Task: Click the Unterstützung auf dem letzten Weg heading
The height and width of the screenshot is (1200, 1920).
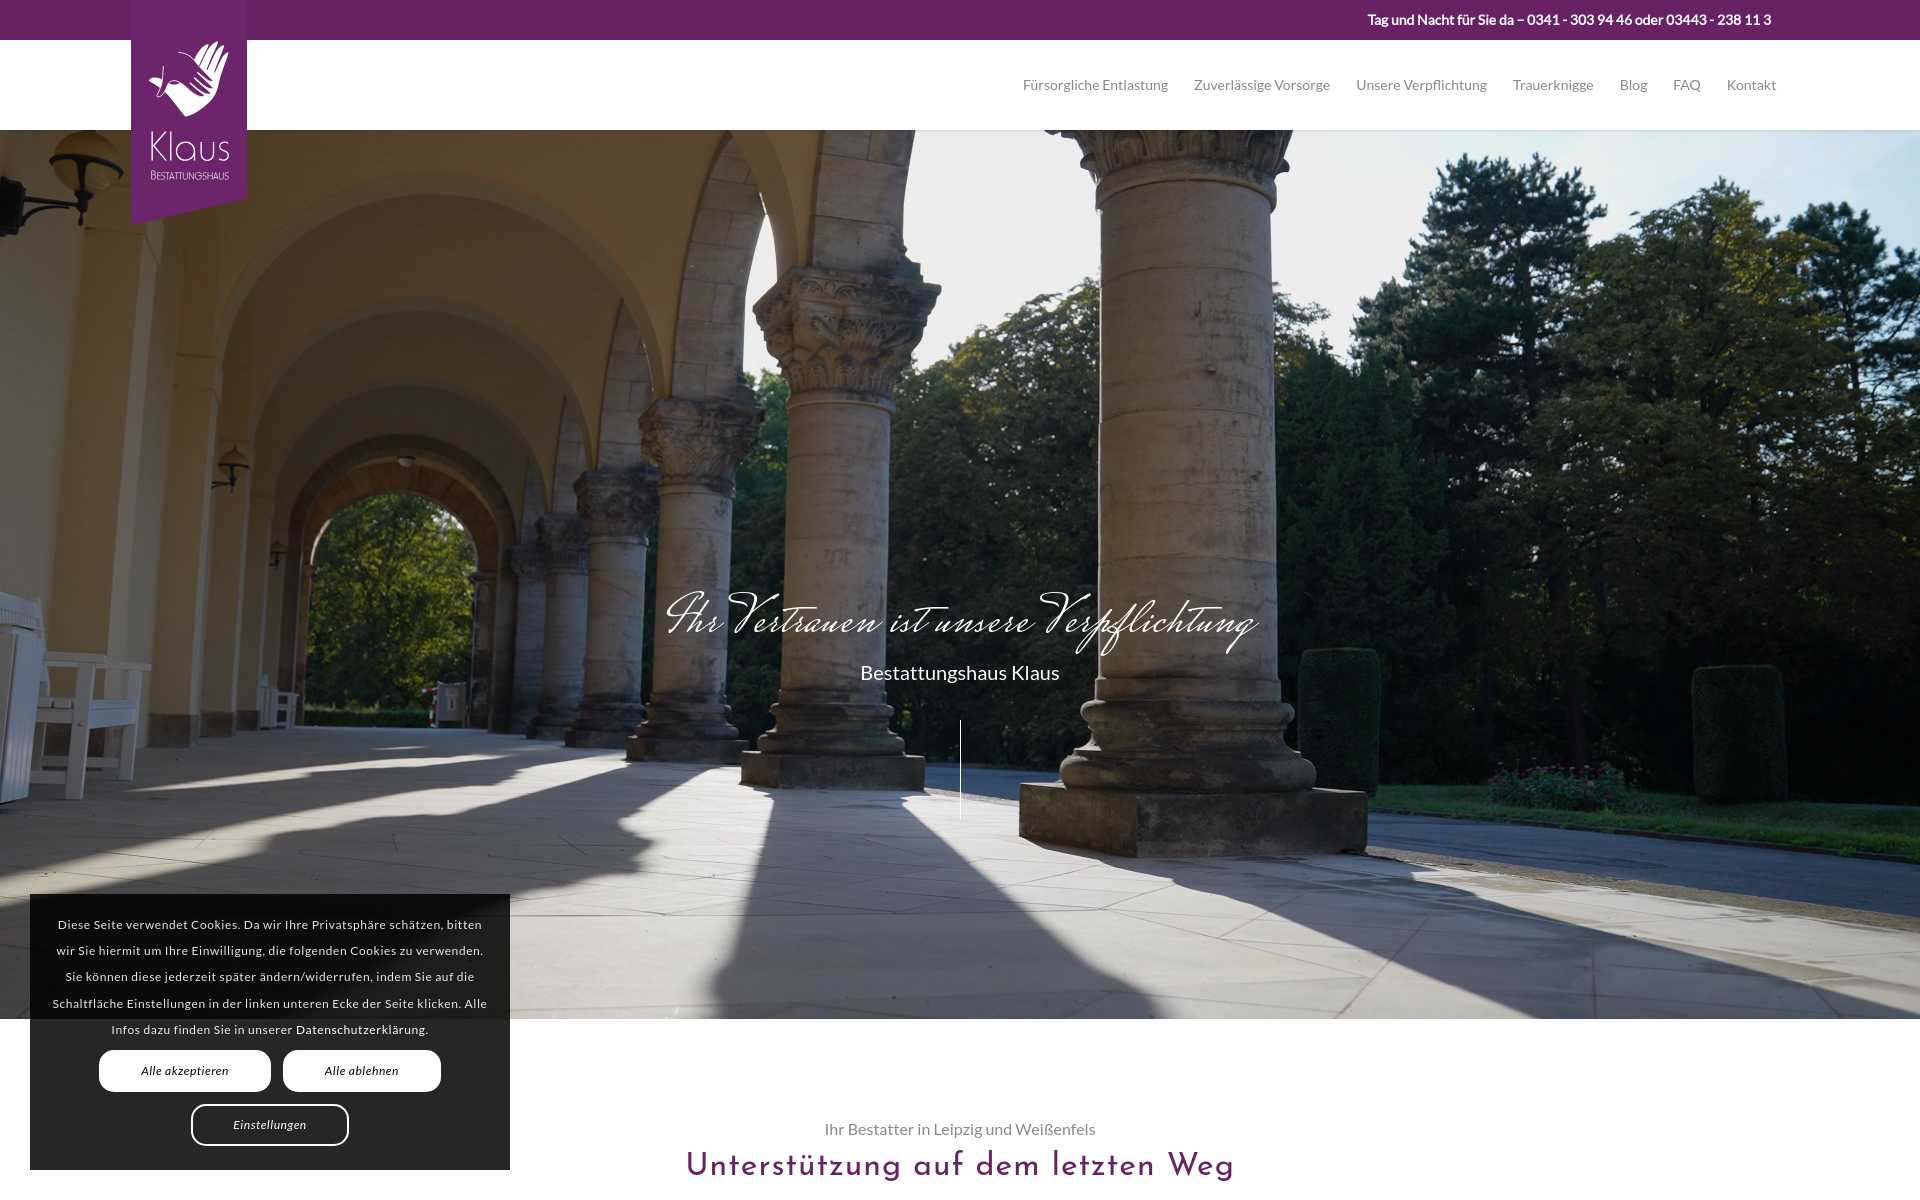Action: click(960, 1165)
